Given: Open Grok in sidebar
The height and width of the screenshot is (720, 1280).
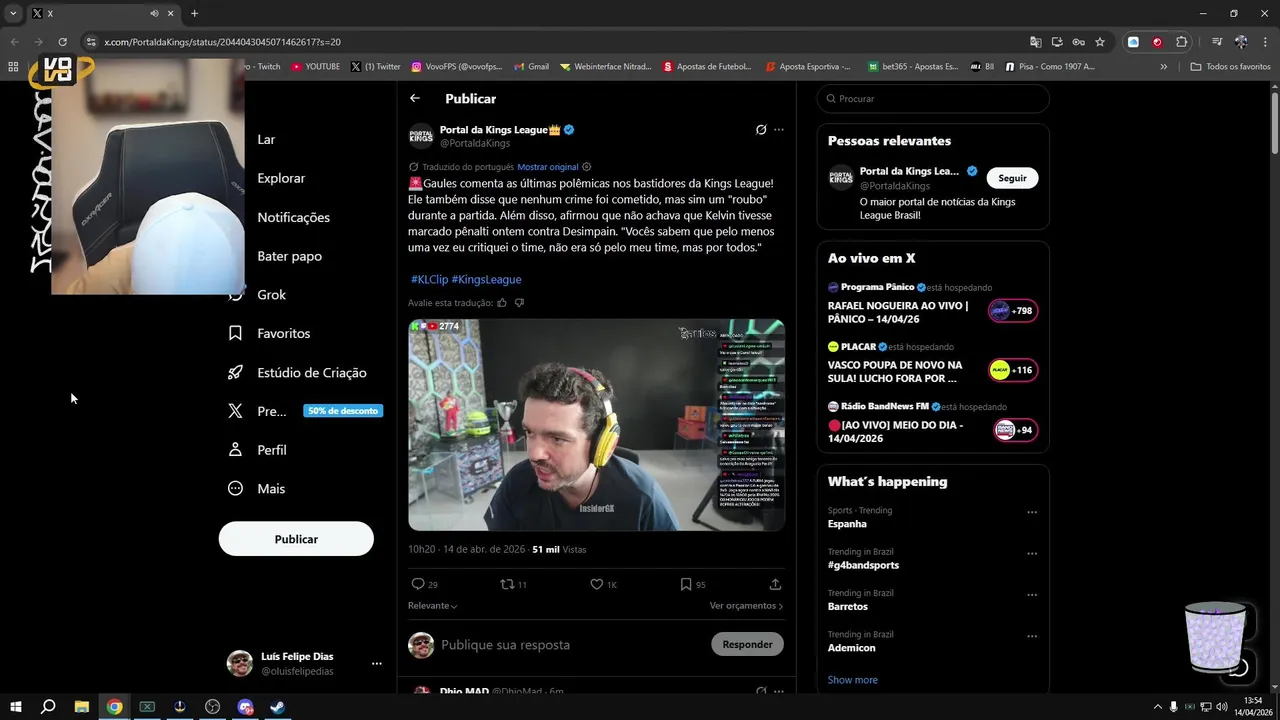Looking at the screenshot, I should click(x=271, y=295).
